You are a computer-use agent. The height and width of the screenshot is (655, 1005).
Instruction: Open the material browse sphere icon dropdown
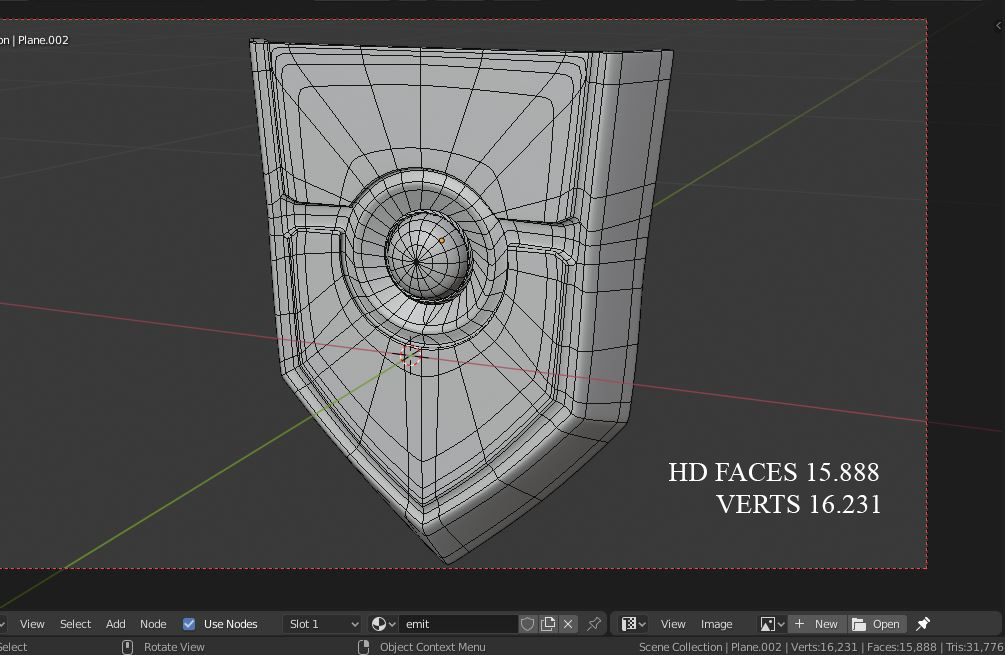coord(383,624)
